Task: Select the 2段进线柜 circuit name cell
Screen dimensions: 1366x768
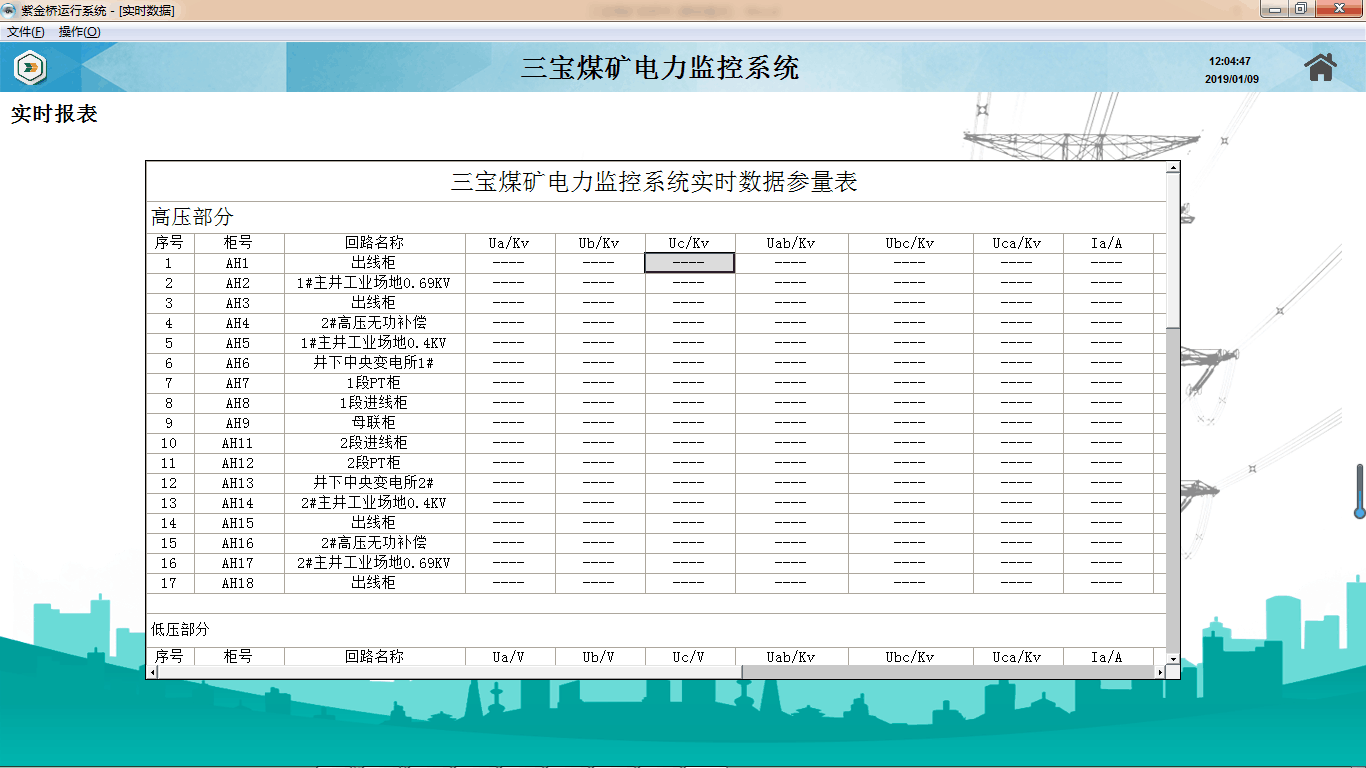Action: click(374, 443)
